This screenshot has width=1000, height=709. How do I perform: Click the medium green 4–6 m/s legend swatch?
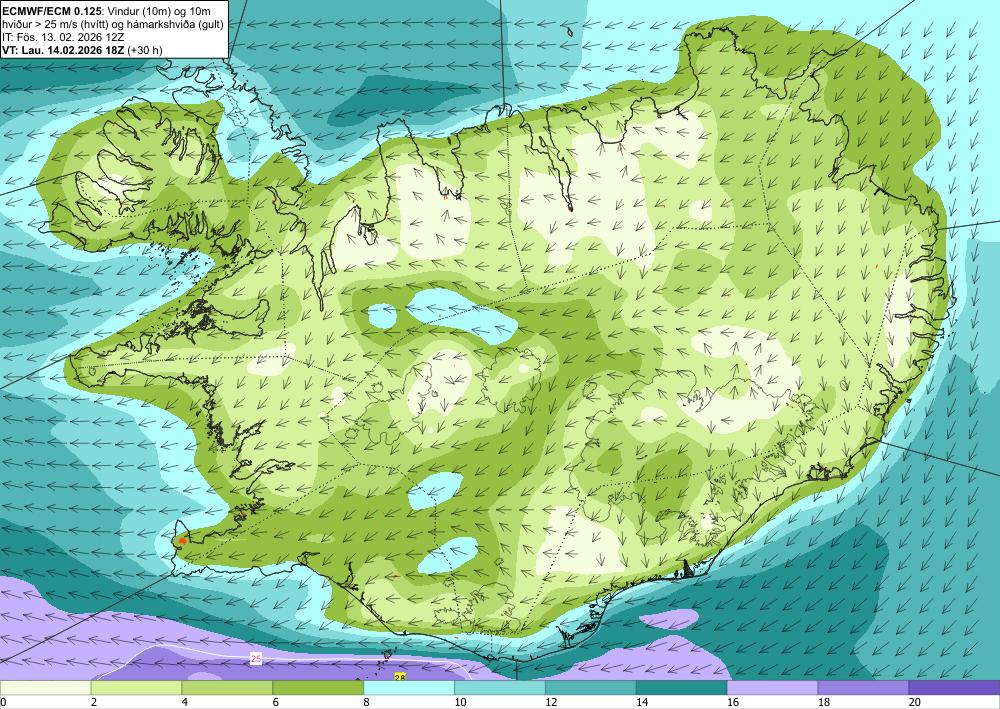[x=227, y=687]
